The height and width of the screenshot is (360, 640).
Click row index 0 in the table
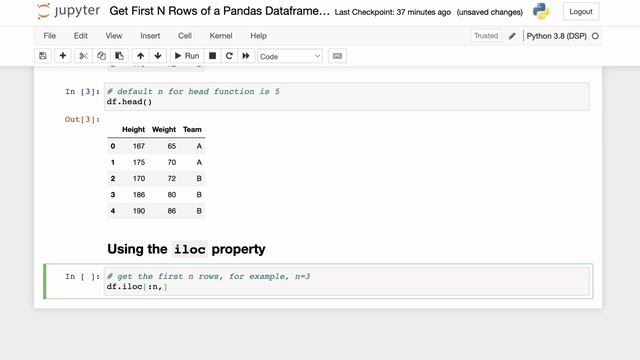coord(113,146)
